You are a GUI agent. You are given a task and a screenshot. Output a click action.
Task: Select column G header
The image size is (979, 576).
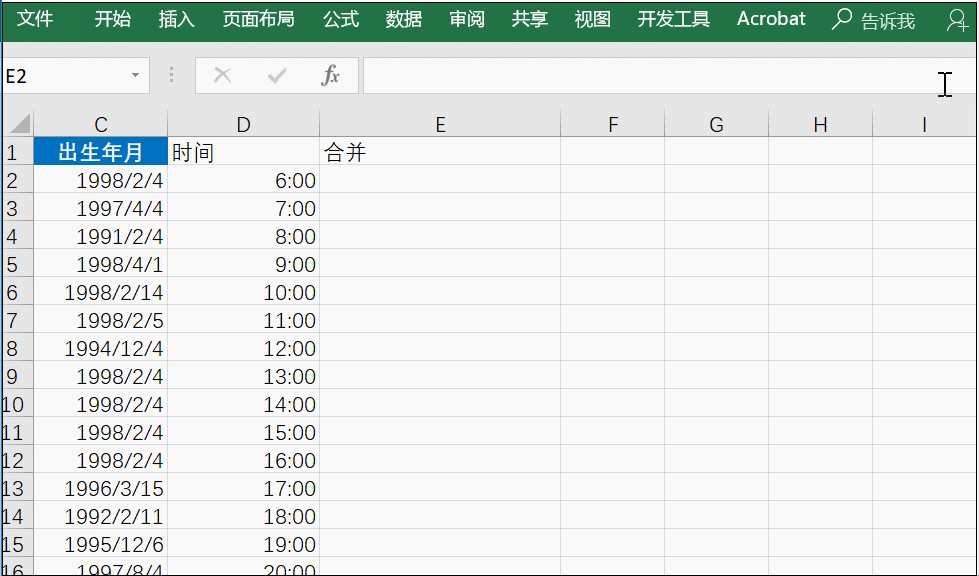pyautogui.click(x=716, y=124)
